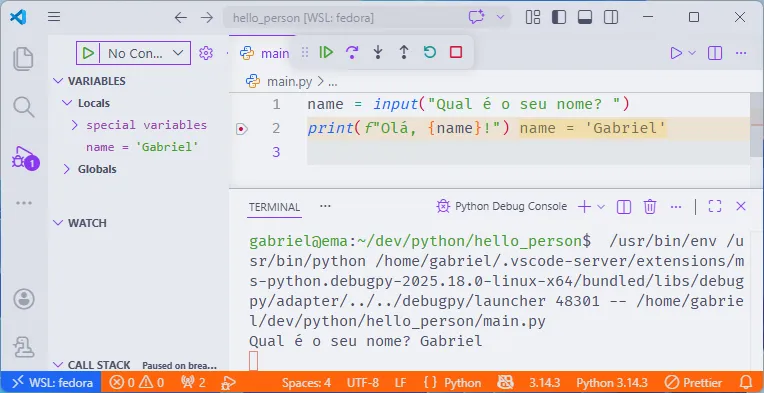
Task: Select the TERMINAL panel tab
Action: [274, 207]
